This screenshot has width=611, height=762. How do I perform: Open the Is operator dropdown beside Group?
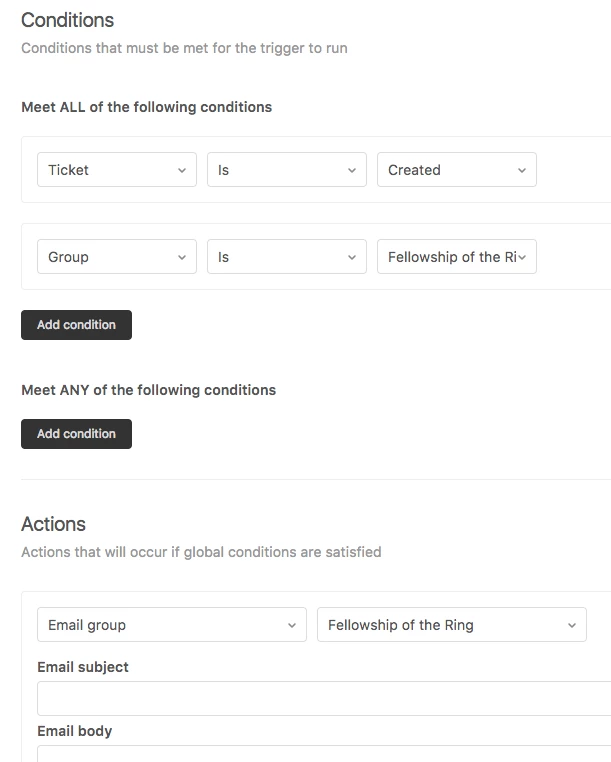[x=286, y=257]
